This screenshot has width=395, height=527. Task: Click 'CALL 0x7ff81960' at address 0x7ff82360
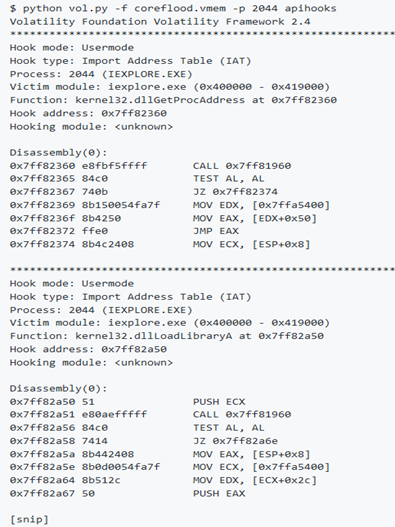(242, 166)
